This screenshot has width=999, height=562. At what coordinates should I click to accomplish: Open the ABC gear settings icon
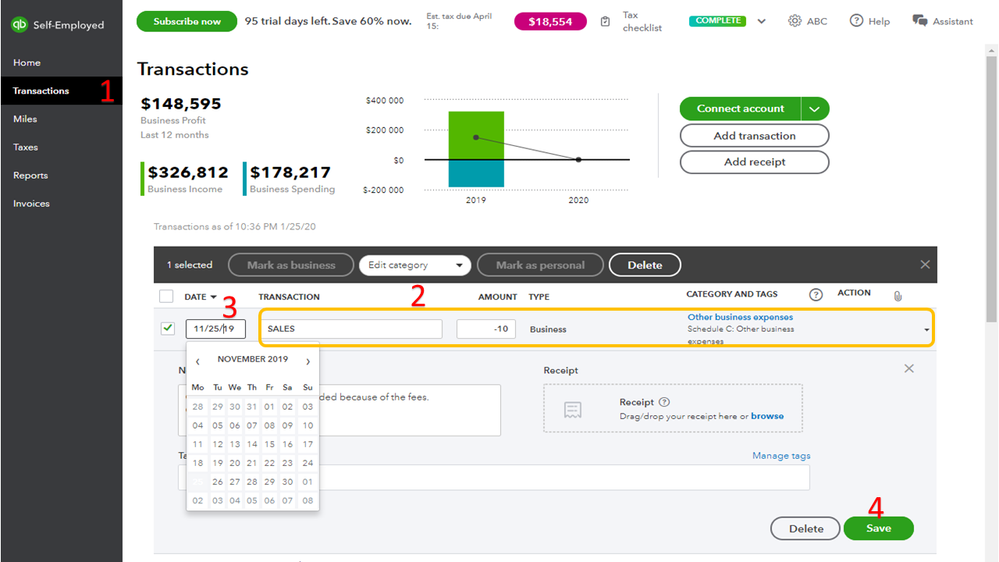click(x=794, y=21)
